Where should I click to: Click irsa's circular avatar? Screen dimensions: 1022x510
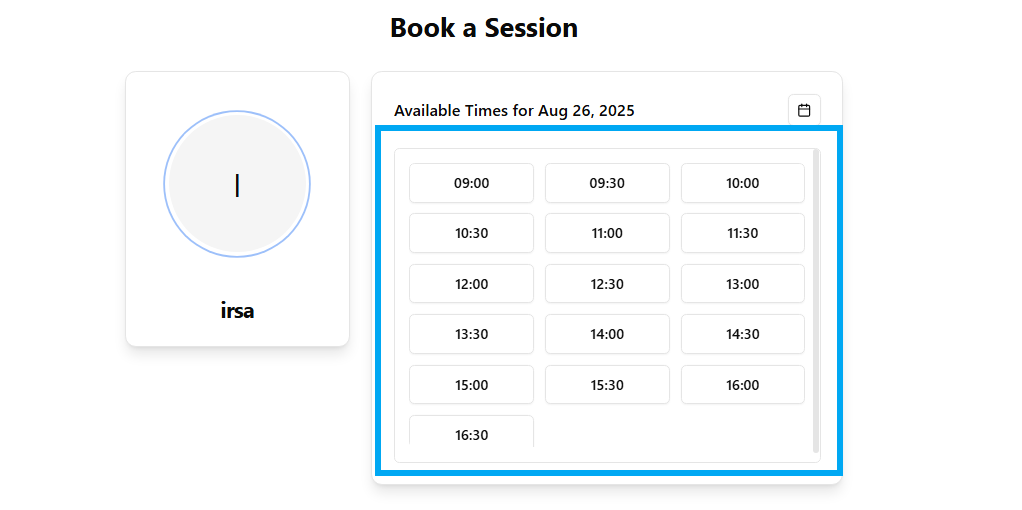[237, 184]
